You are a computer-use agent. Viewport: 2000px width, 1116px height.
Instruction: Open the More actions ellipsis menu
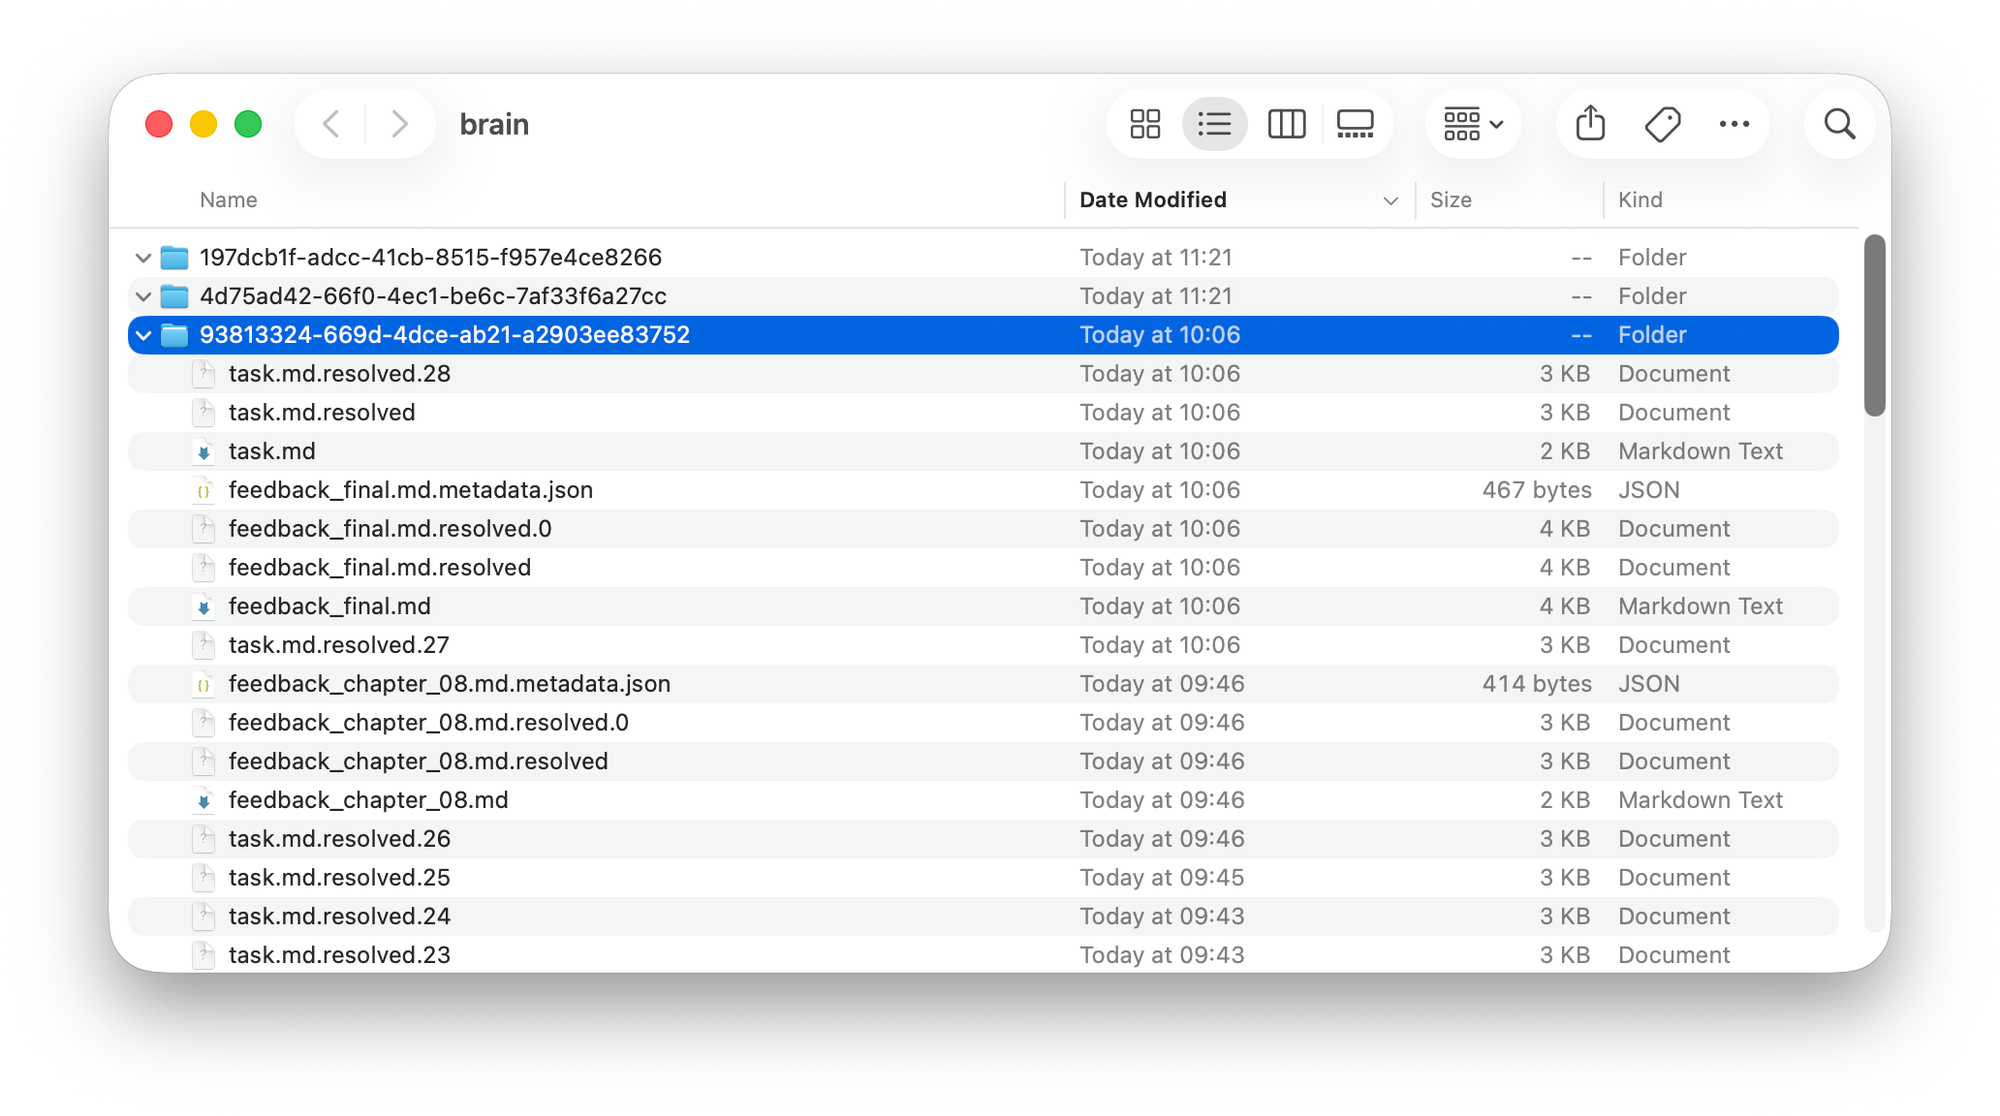(x=1734, y=124)
